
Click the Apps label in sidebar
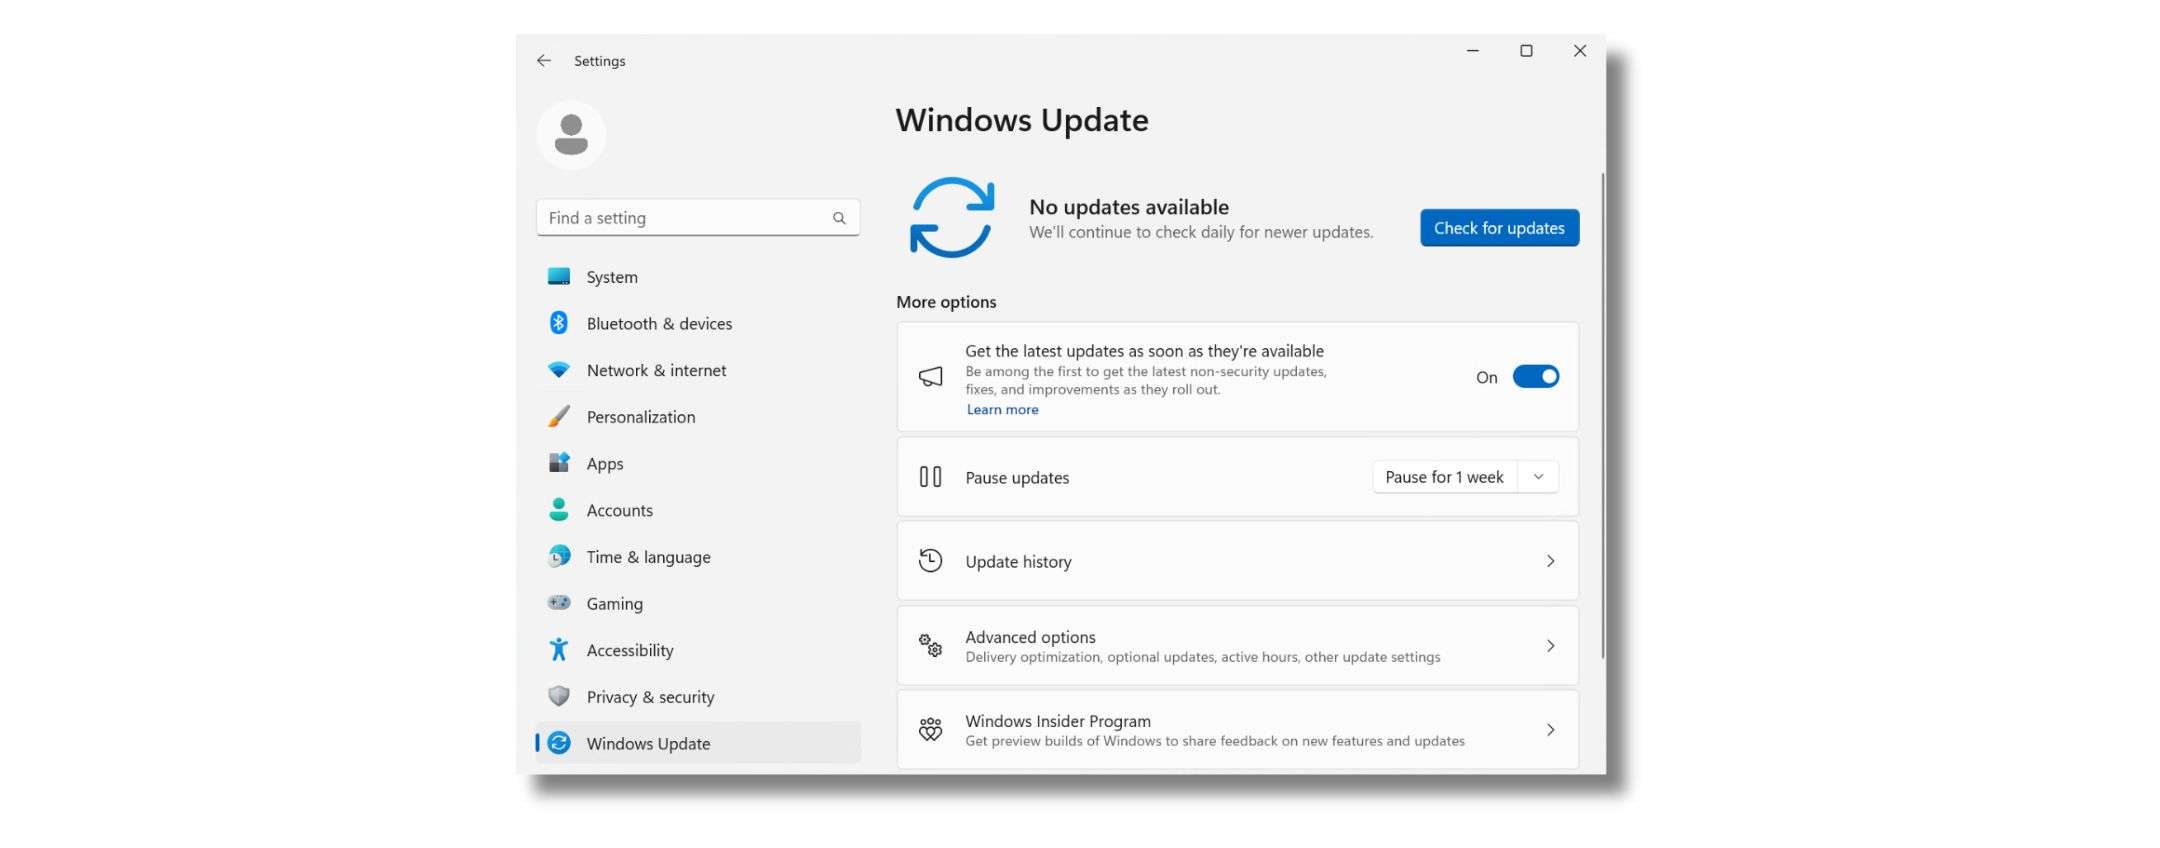pos(605,464)
